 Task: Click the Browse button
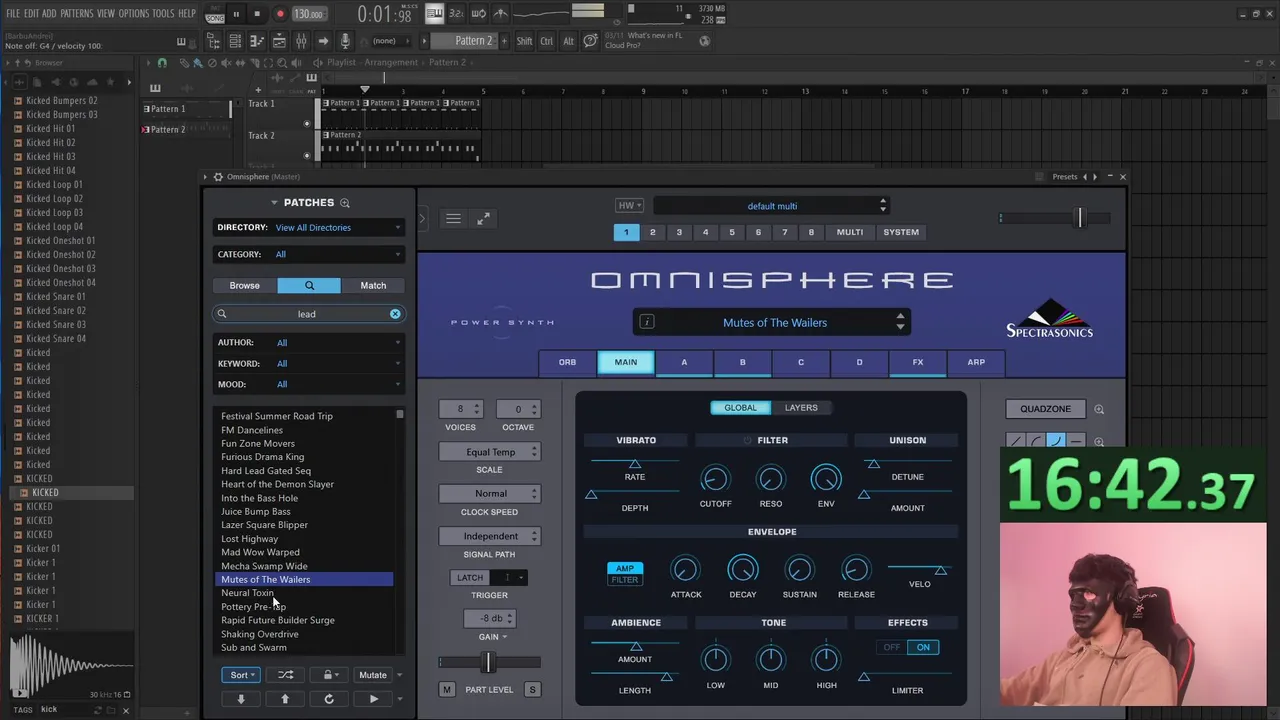click(x=245, y=286)
